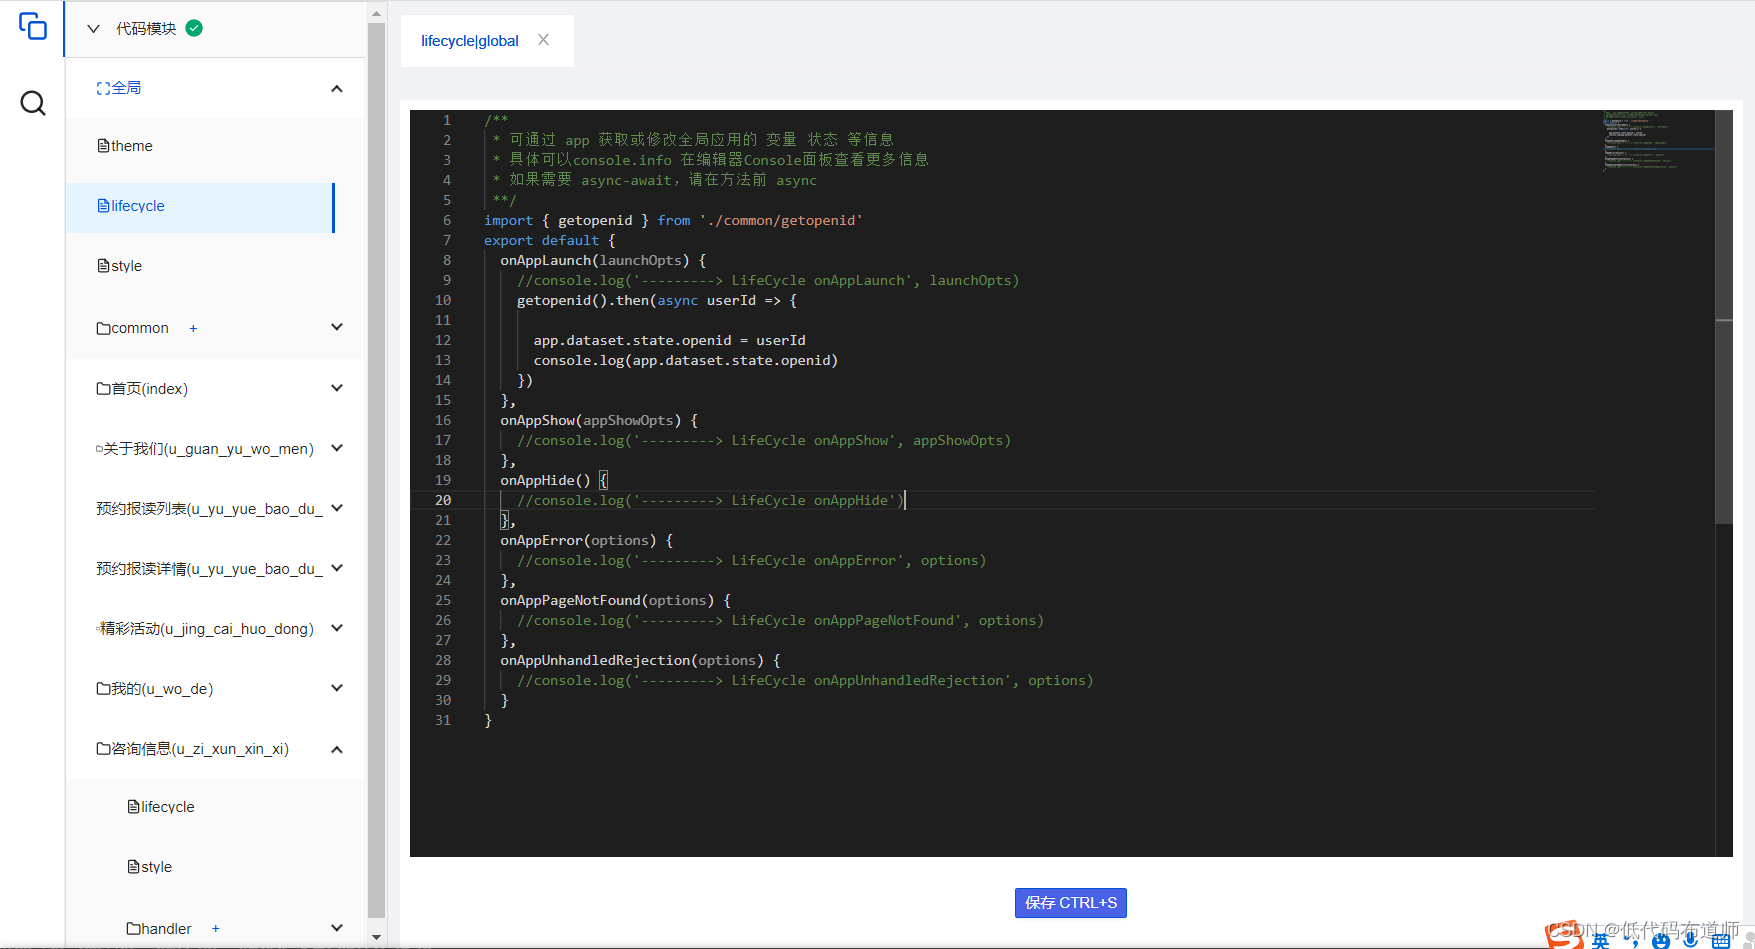Select the 关于我们(u_guan_yu_wo_men) page row
The width and height of the screenshot is (1755, 949).
[215, 449]
